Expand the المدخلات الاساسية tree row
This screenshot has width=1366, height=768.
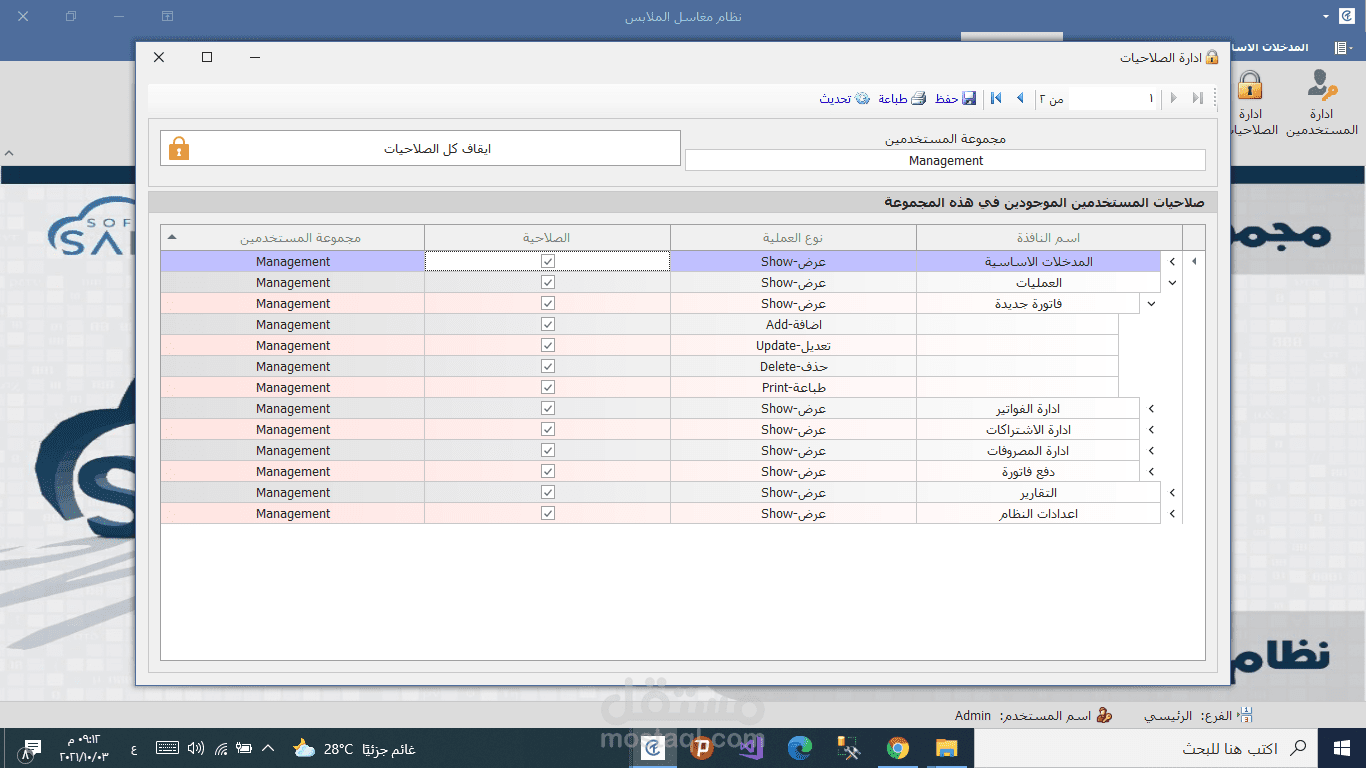click(x=1172, y=261)
